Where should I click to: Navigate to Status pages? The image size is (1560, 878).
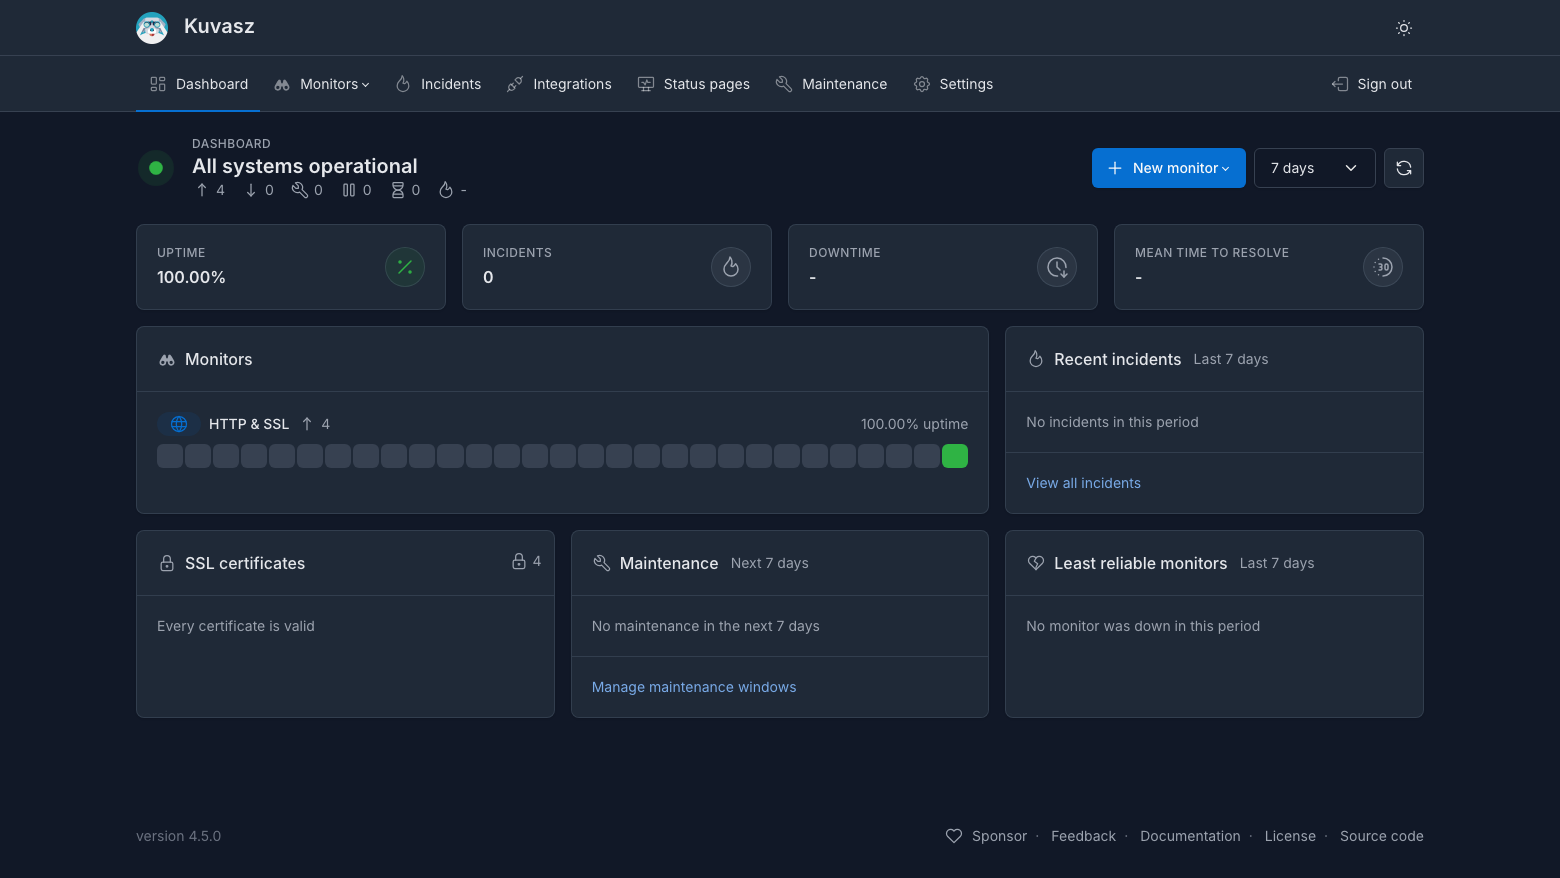point(694,84)
